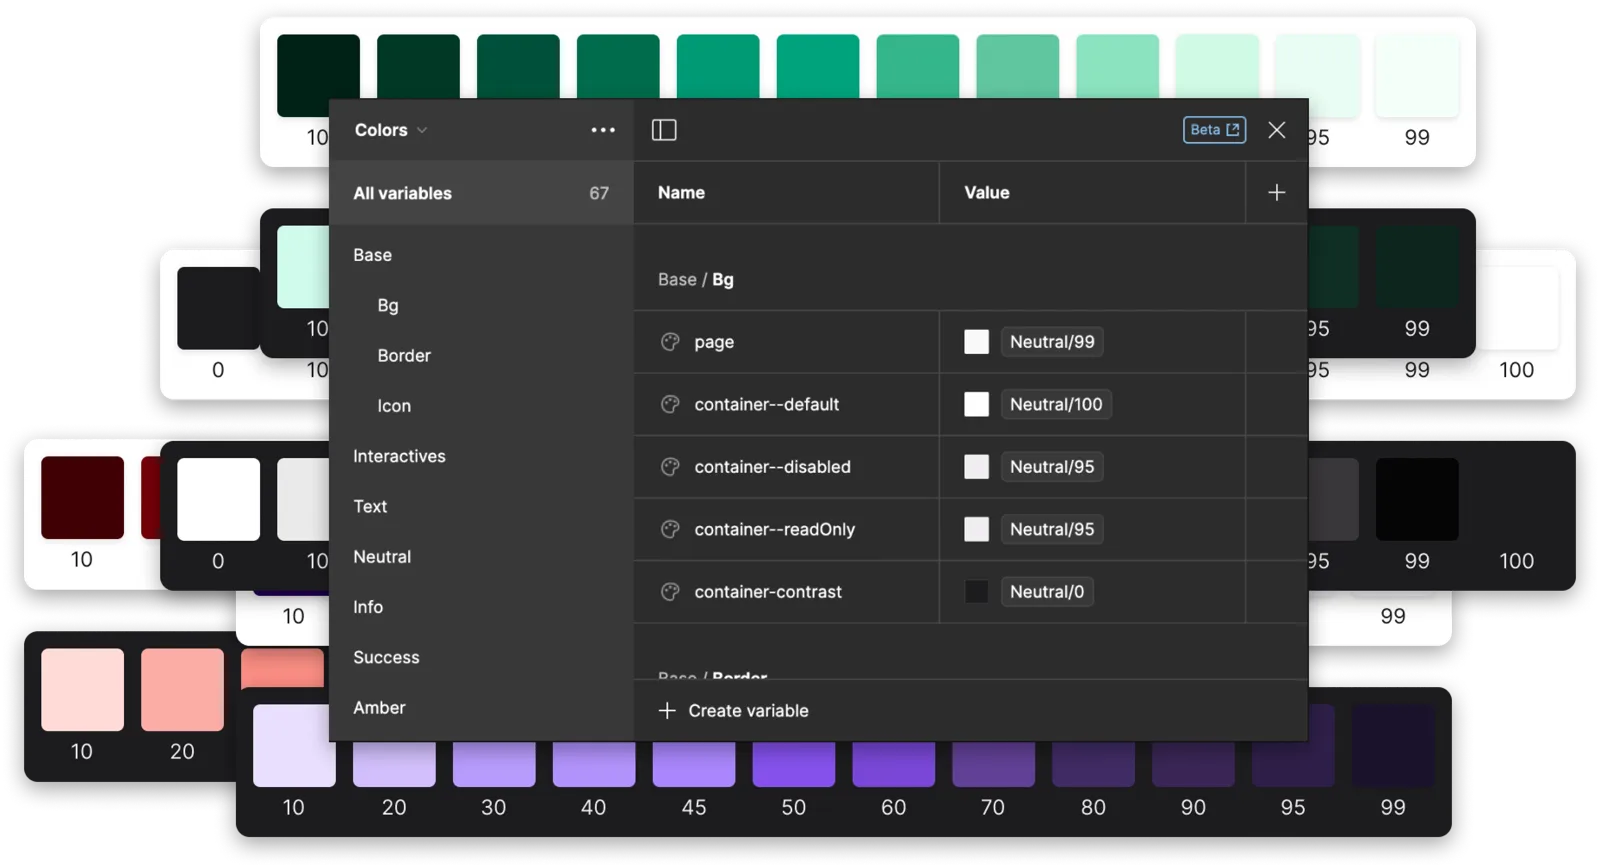Click the Value column header

point(987,193)
